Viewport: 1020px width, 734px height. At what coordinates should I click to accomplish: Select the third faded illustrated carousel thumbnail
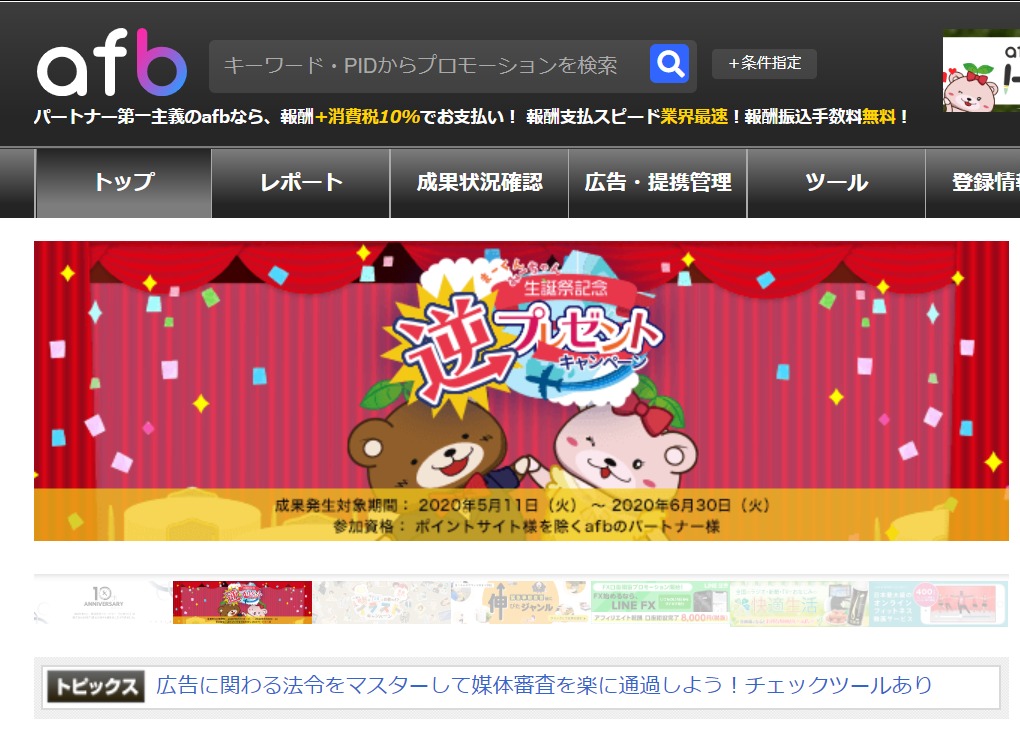coord(382,603)
